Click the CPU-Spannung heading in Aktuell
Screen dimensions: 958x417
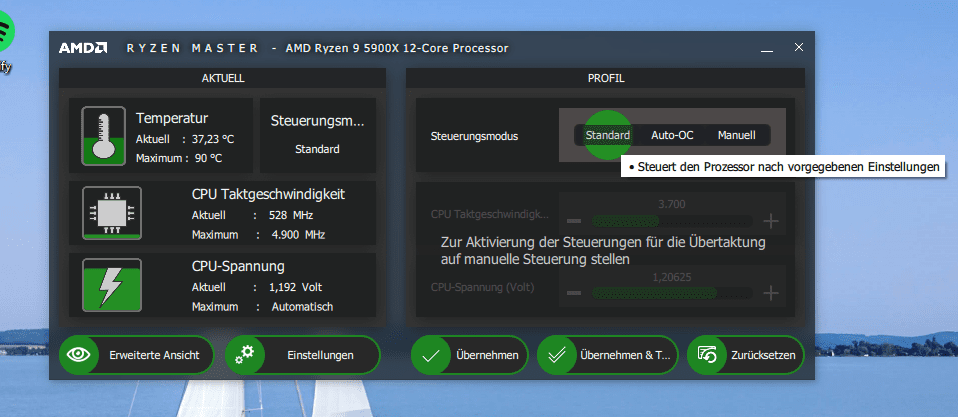[238, 266]
